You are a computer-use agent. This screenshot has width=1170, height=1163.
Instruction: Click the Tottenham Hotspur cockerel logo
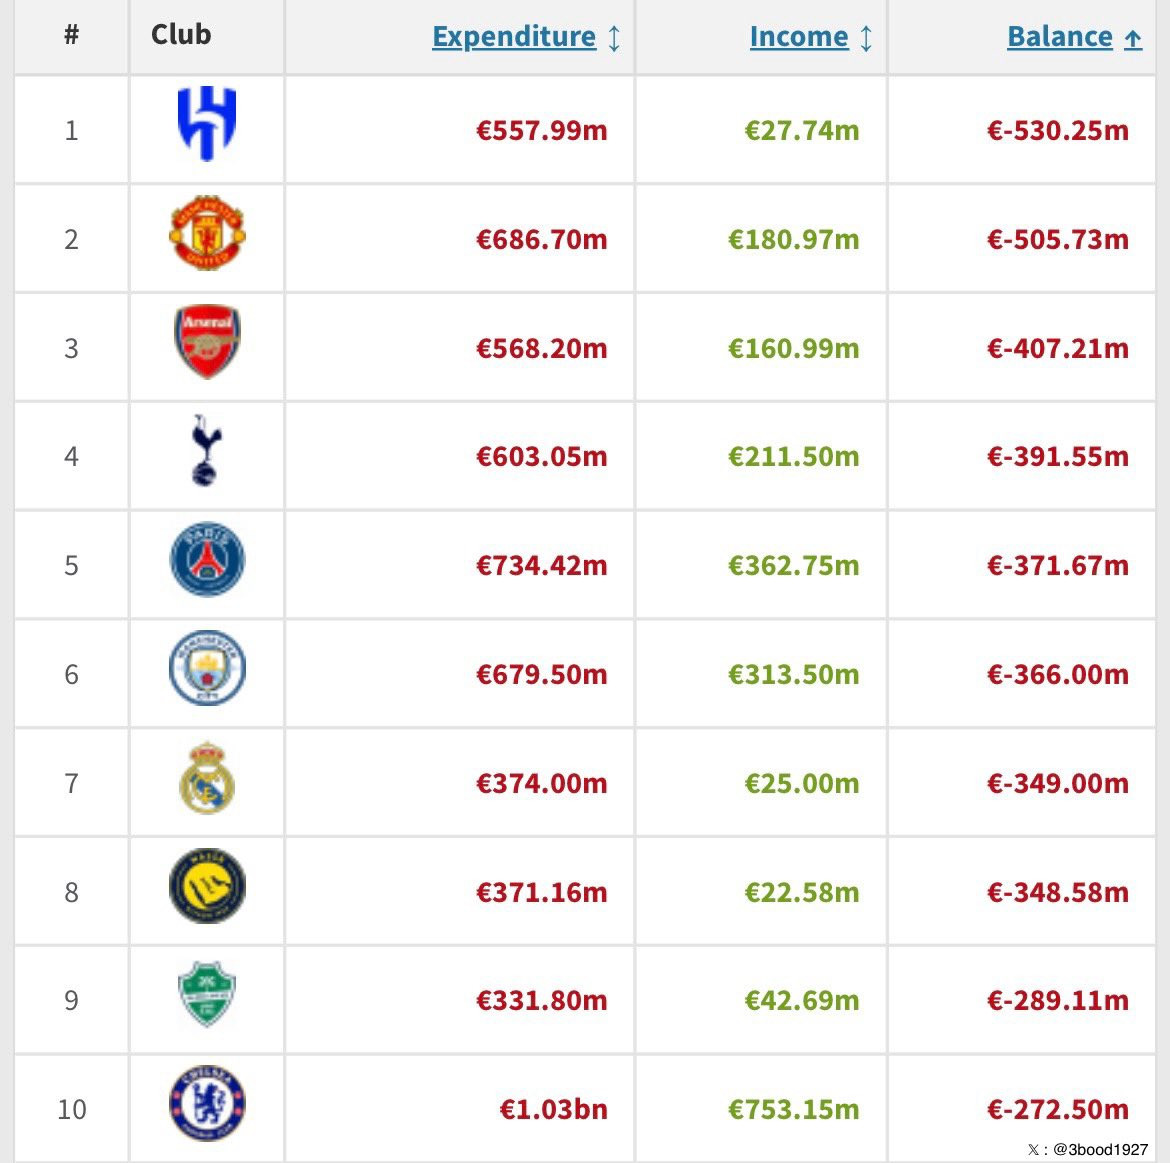(207, 451)
